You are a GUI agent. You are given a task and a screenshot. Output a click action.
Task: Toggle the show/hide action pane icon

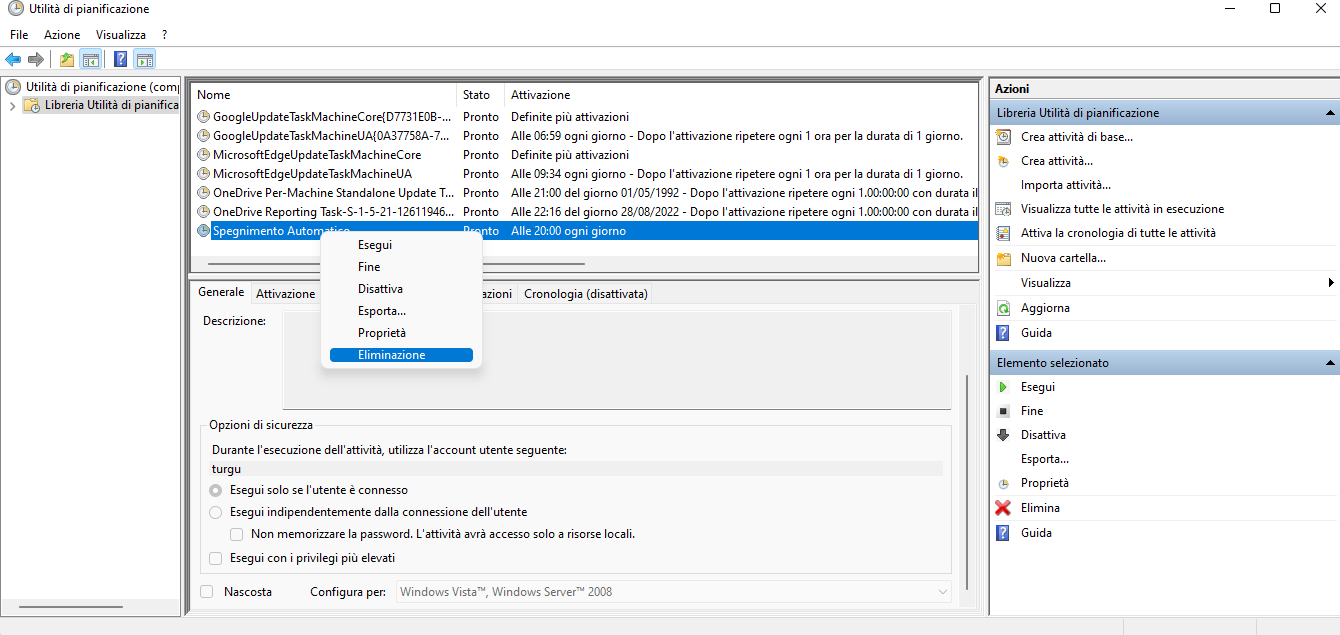tap(144, 59)
